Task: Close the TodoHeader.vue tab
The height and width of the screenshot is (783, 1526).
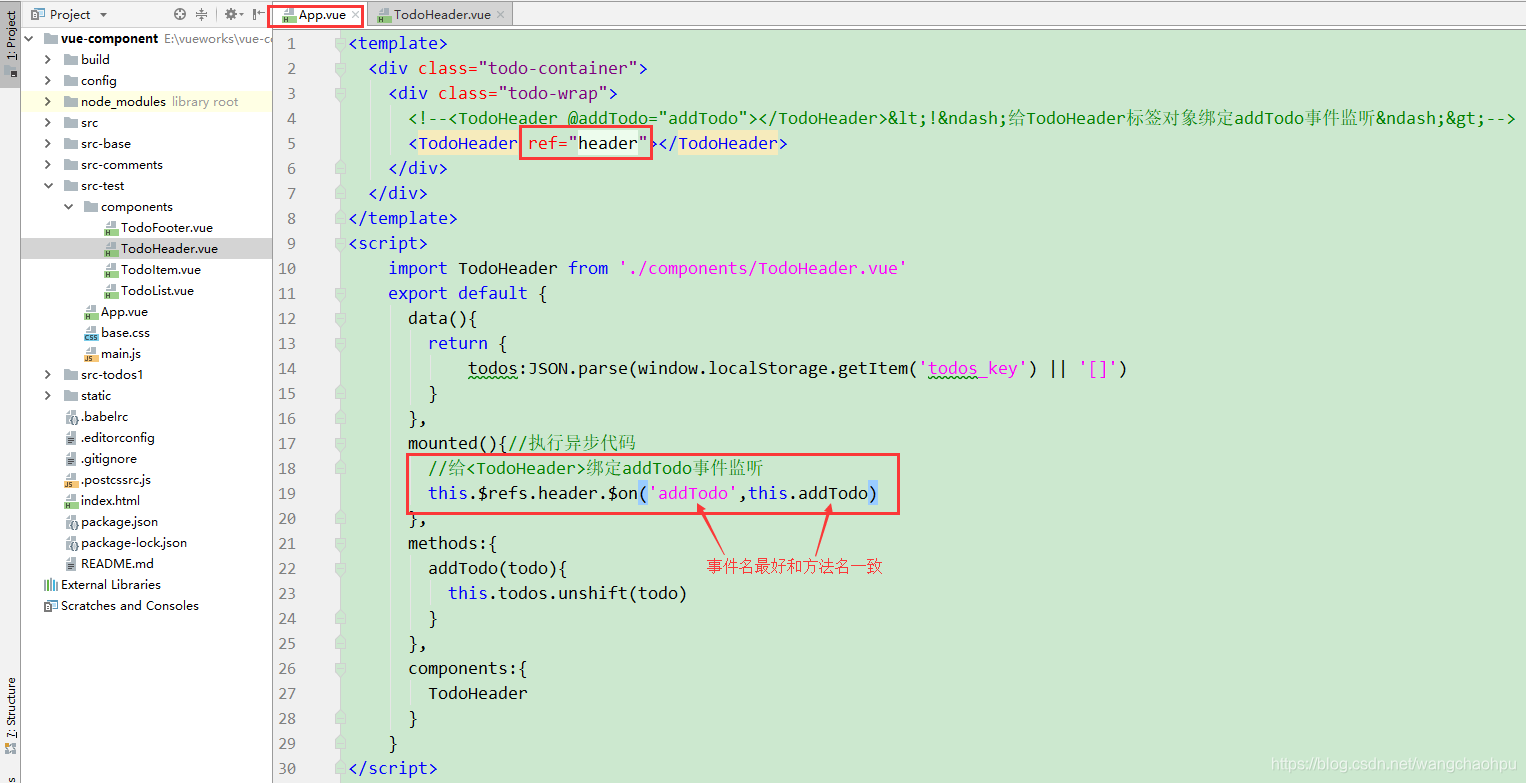Action: pyautogui.click(x=501, y=15)
